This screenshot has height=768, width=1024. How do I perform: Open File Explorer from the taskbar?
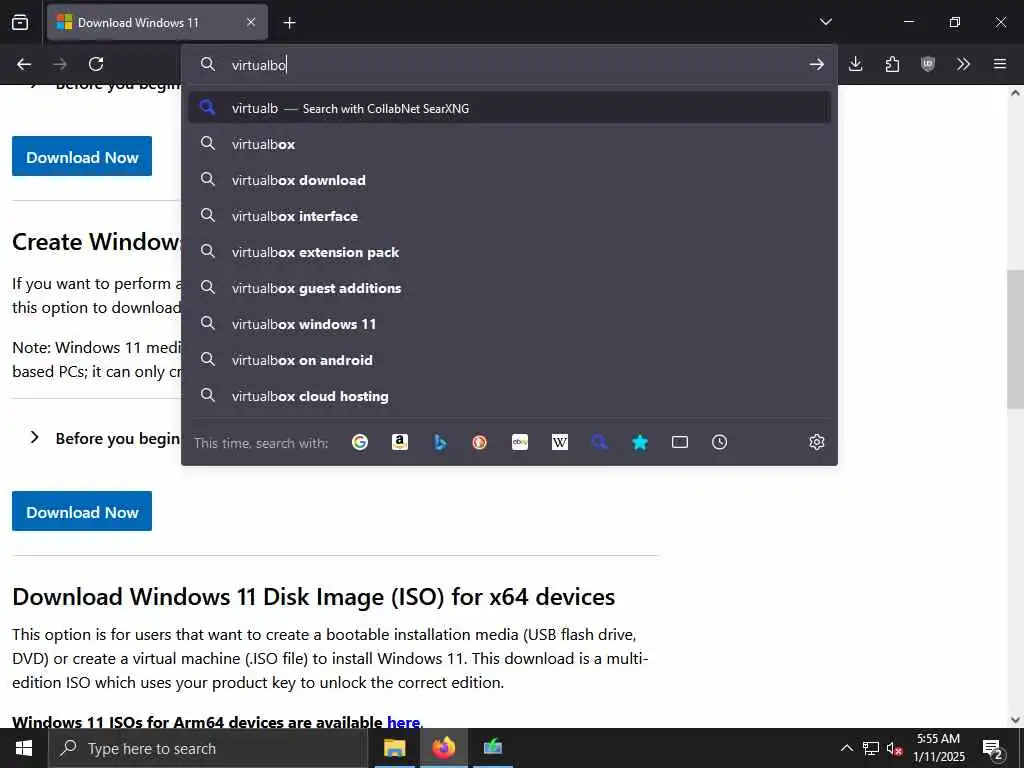coord(394,748)
